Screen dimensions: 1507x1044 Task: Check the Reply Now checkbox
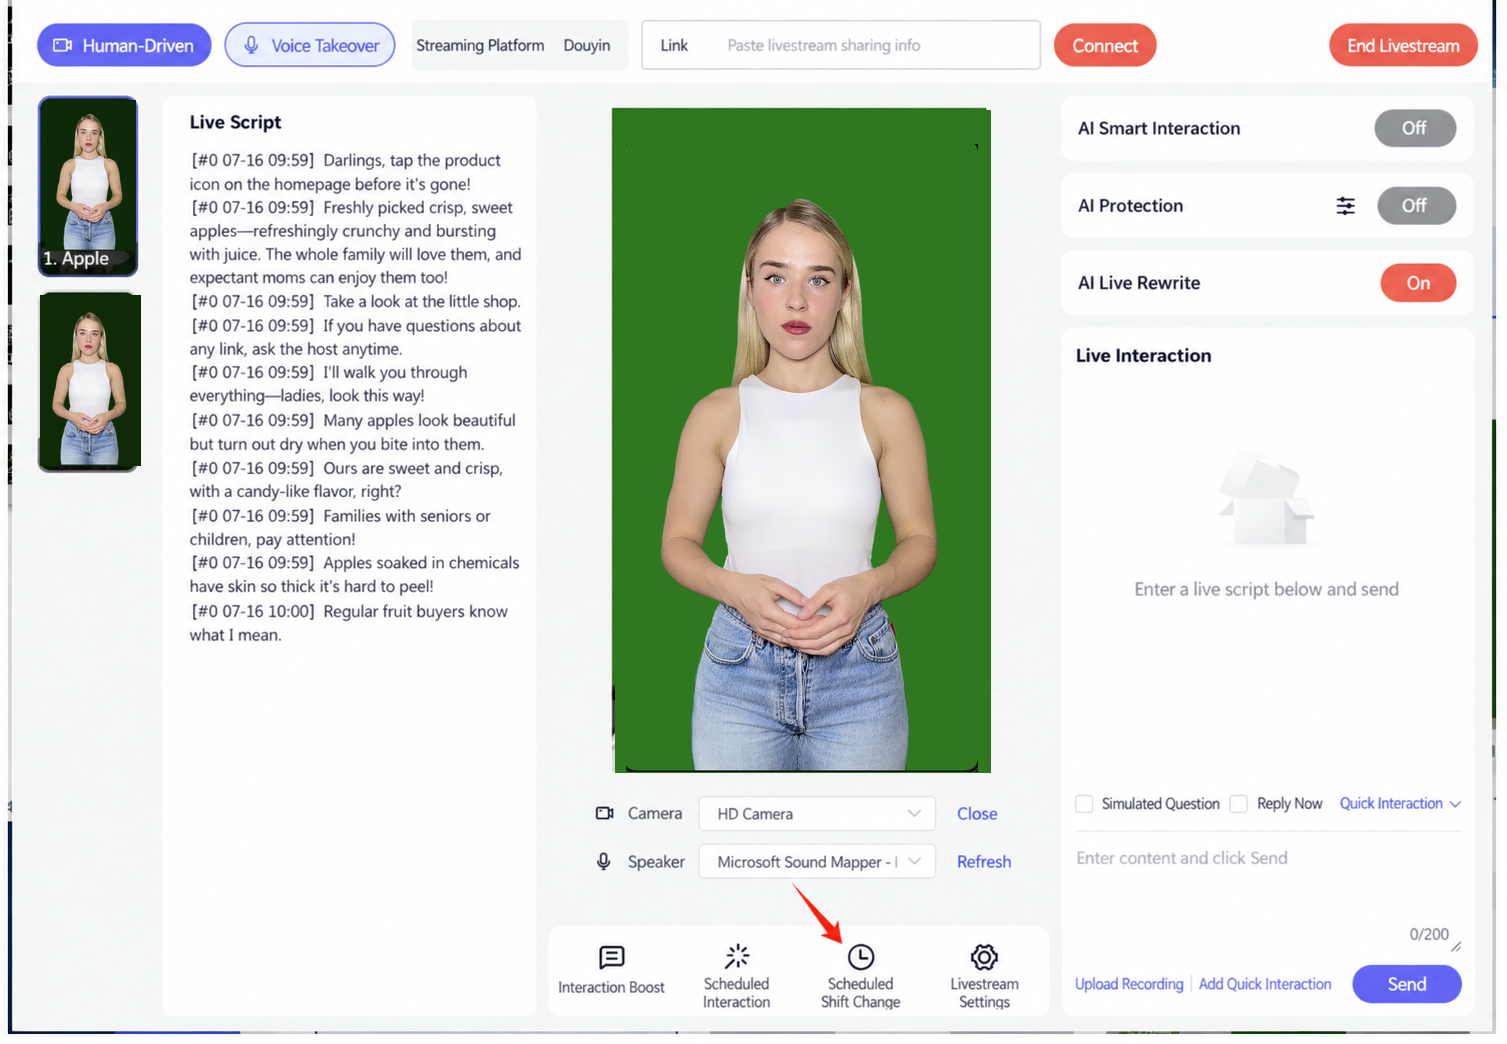(x=1239, y=804)
